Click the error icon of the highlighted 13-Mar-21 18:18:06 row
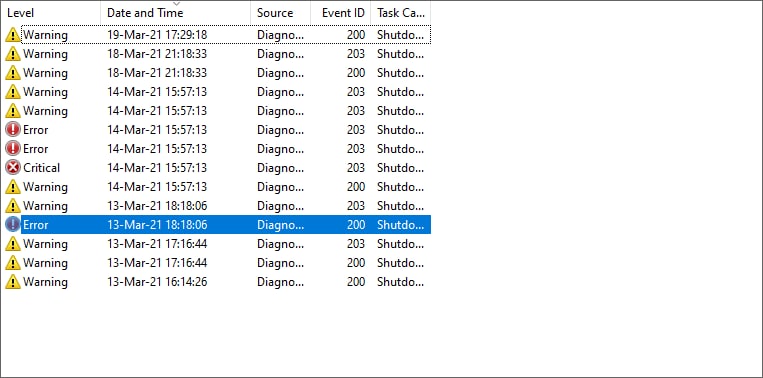Image resolution: width=763 pixels, height=378 pixels. [13, 225]
